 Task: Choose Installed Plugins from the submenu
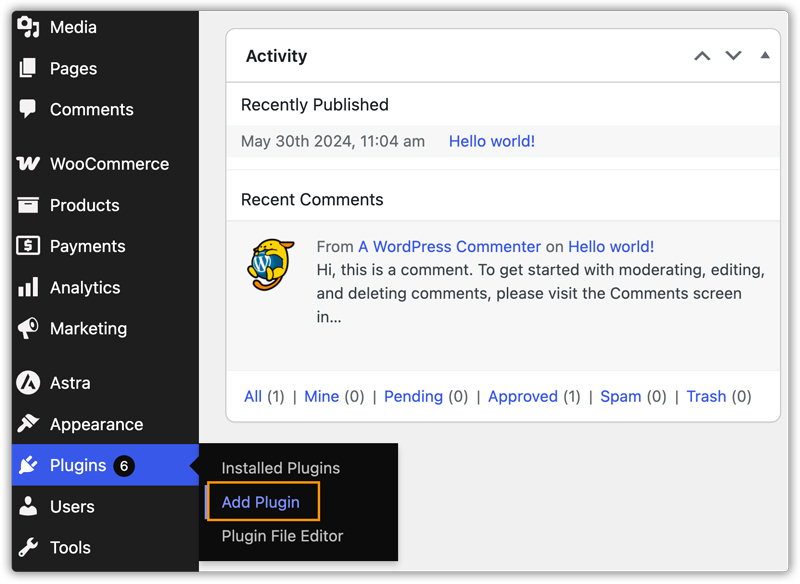click(281, 468)
